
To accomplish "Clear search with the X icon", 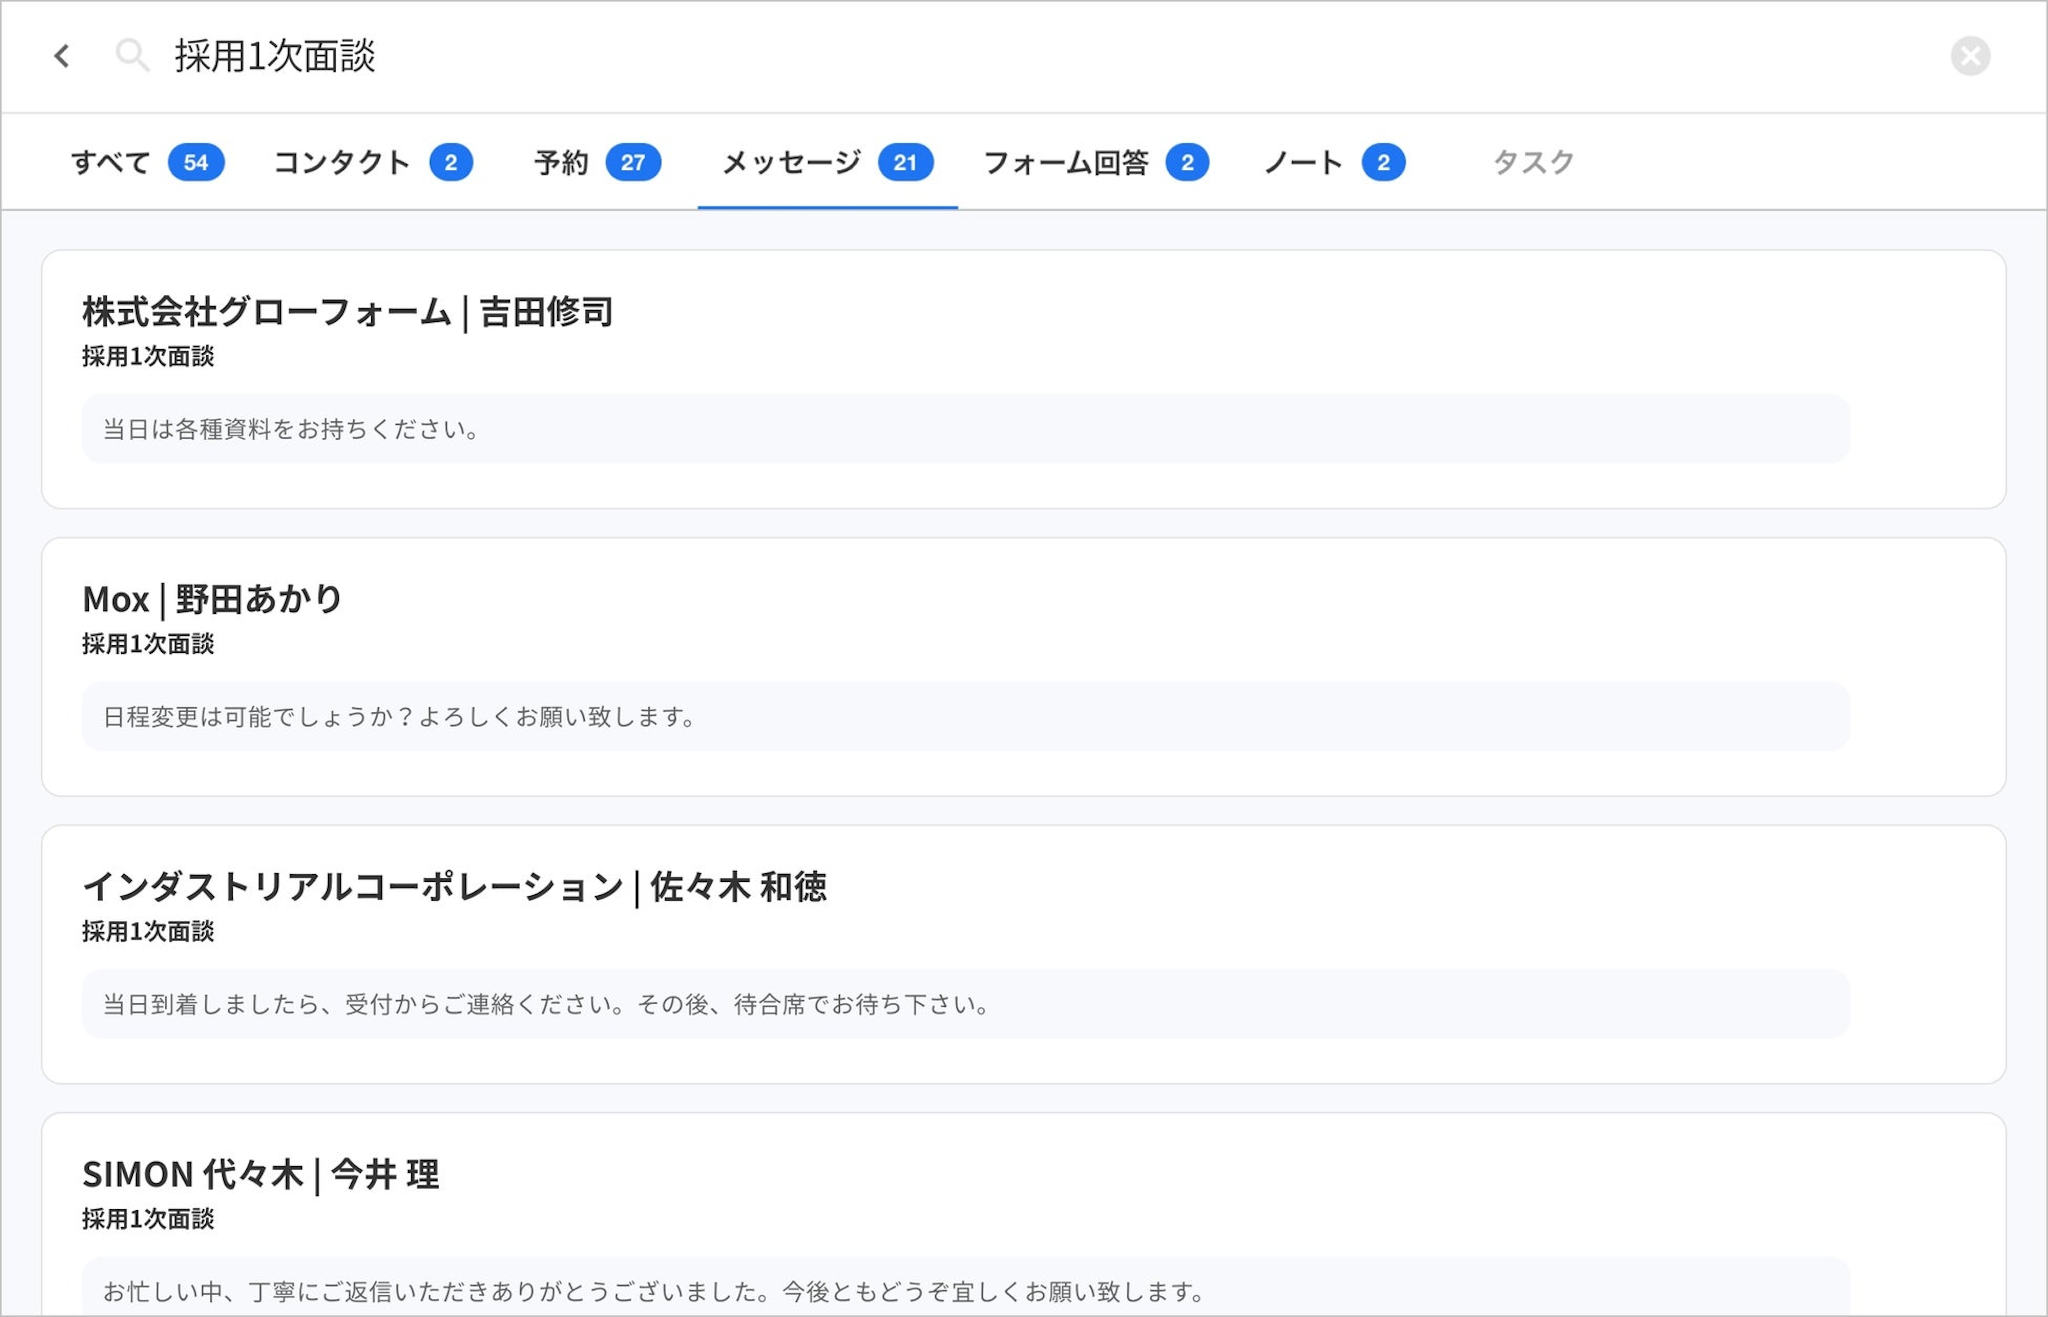I will (x=1970, y=56).
